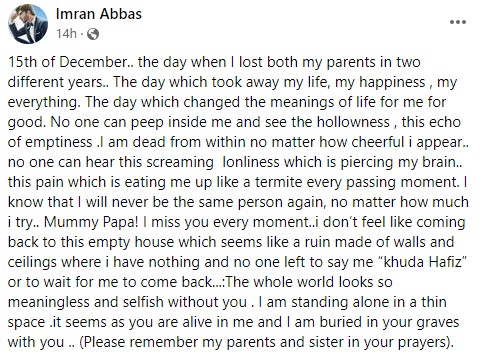Click the globe public audience icon
Image resolution: width=487 pixels, height=360 pixels.
(93, 34)
